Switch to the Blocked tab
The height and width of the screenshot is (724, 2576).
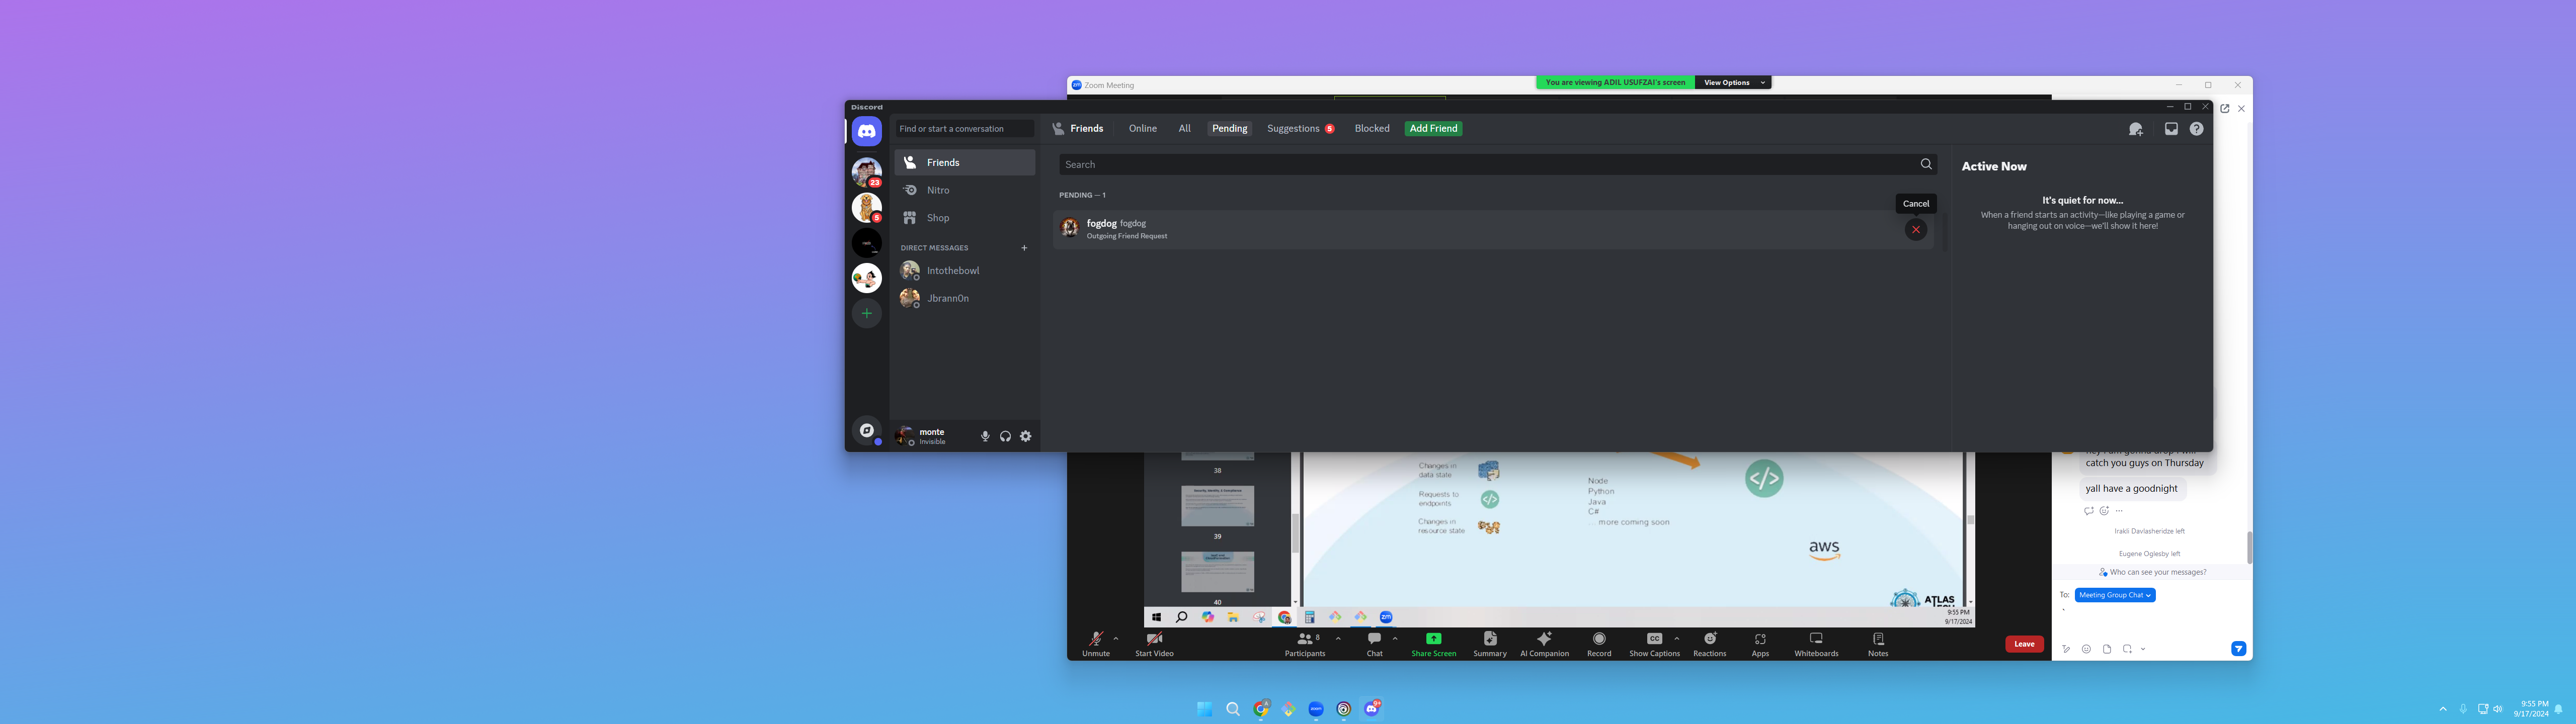click(1371, 128)
